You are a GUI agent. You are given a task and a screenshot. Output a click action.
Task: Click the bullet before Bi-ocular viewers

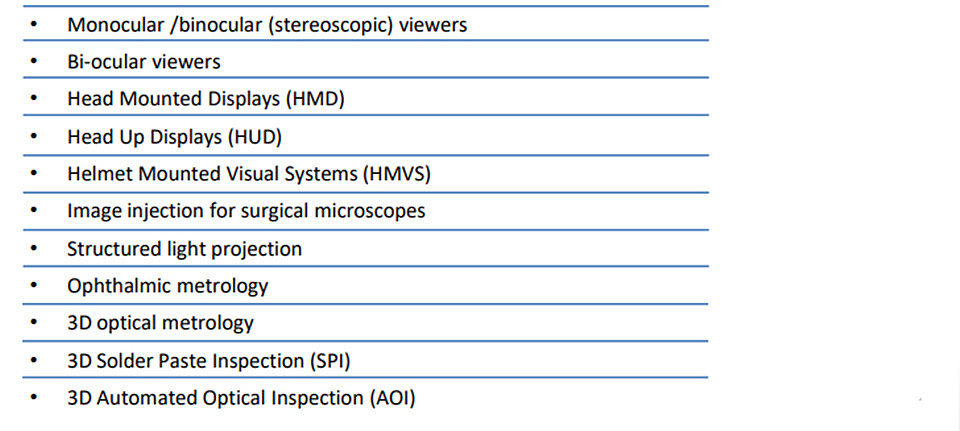click(x=34, y=62)
